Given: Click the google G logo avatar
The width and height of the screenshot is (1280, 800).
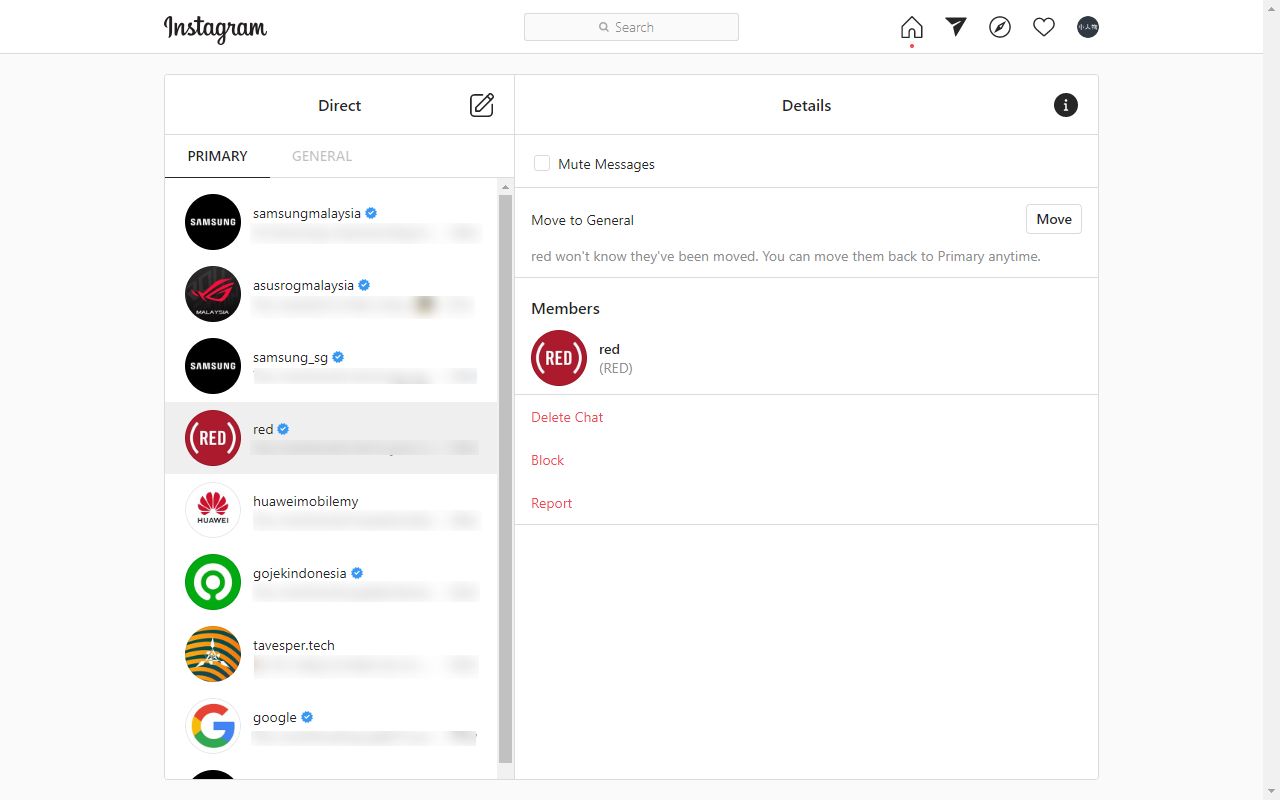Looking at the screenshot, I should 213,726.
